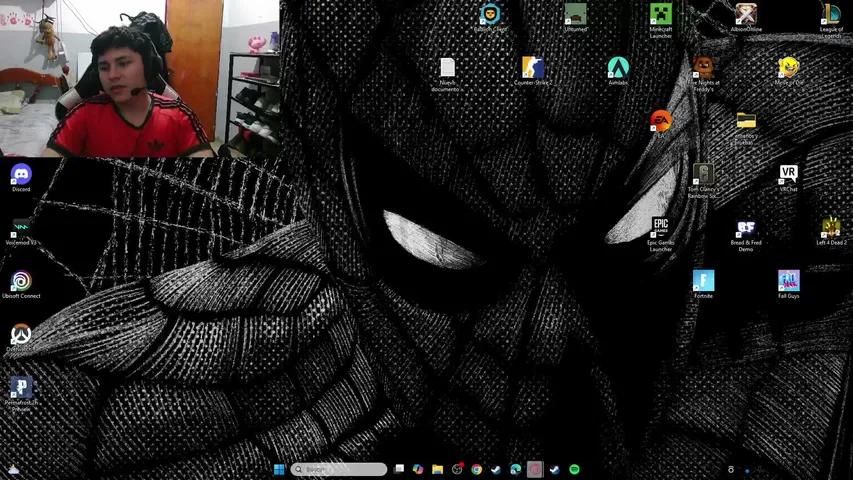This screenshot has height=480, width=853.
Task: Click the Fall Guys game icon
Action: tap(789, 281)
